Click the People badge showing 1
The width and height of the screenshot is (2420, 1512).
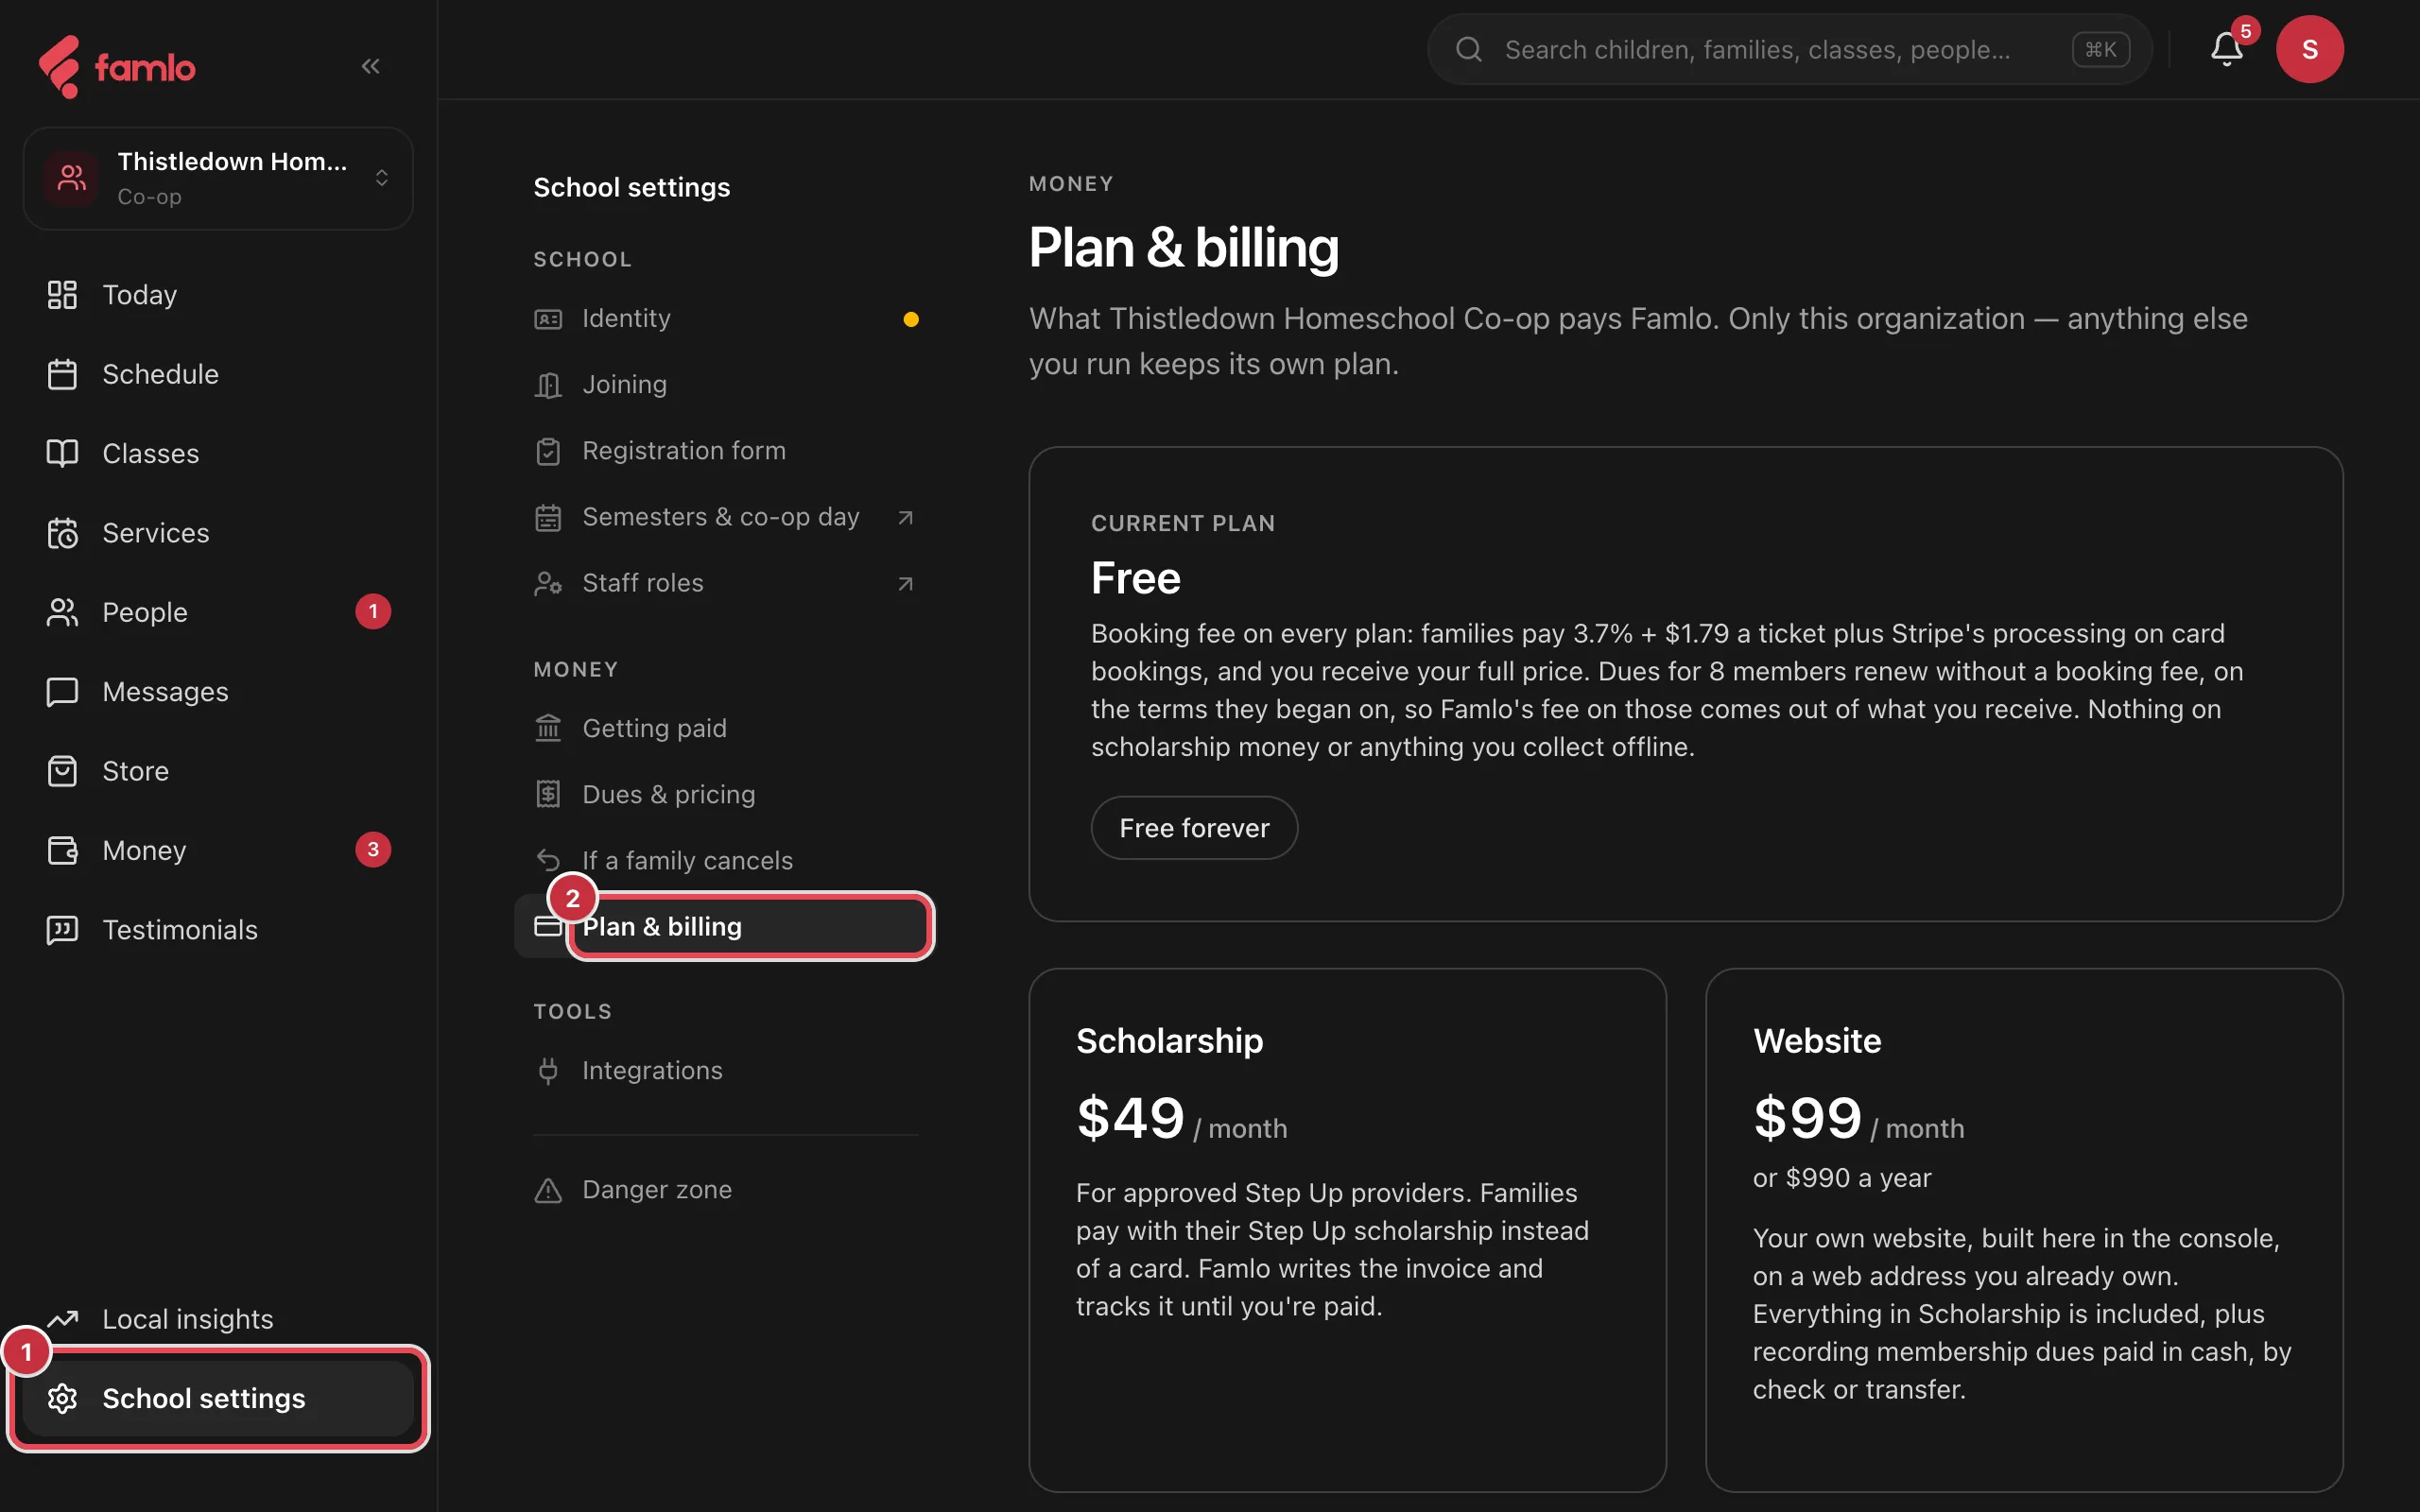tap(373, 612)
